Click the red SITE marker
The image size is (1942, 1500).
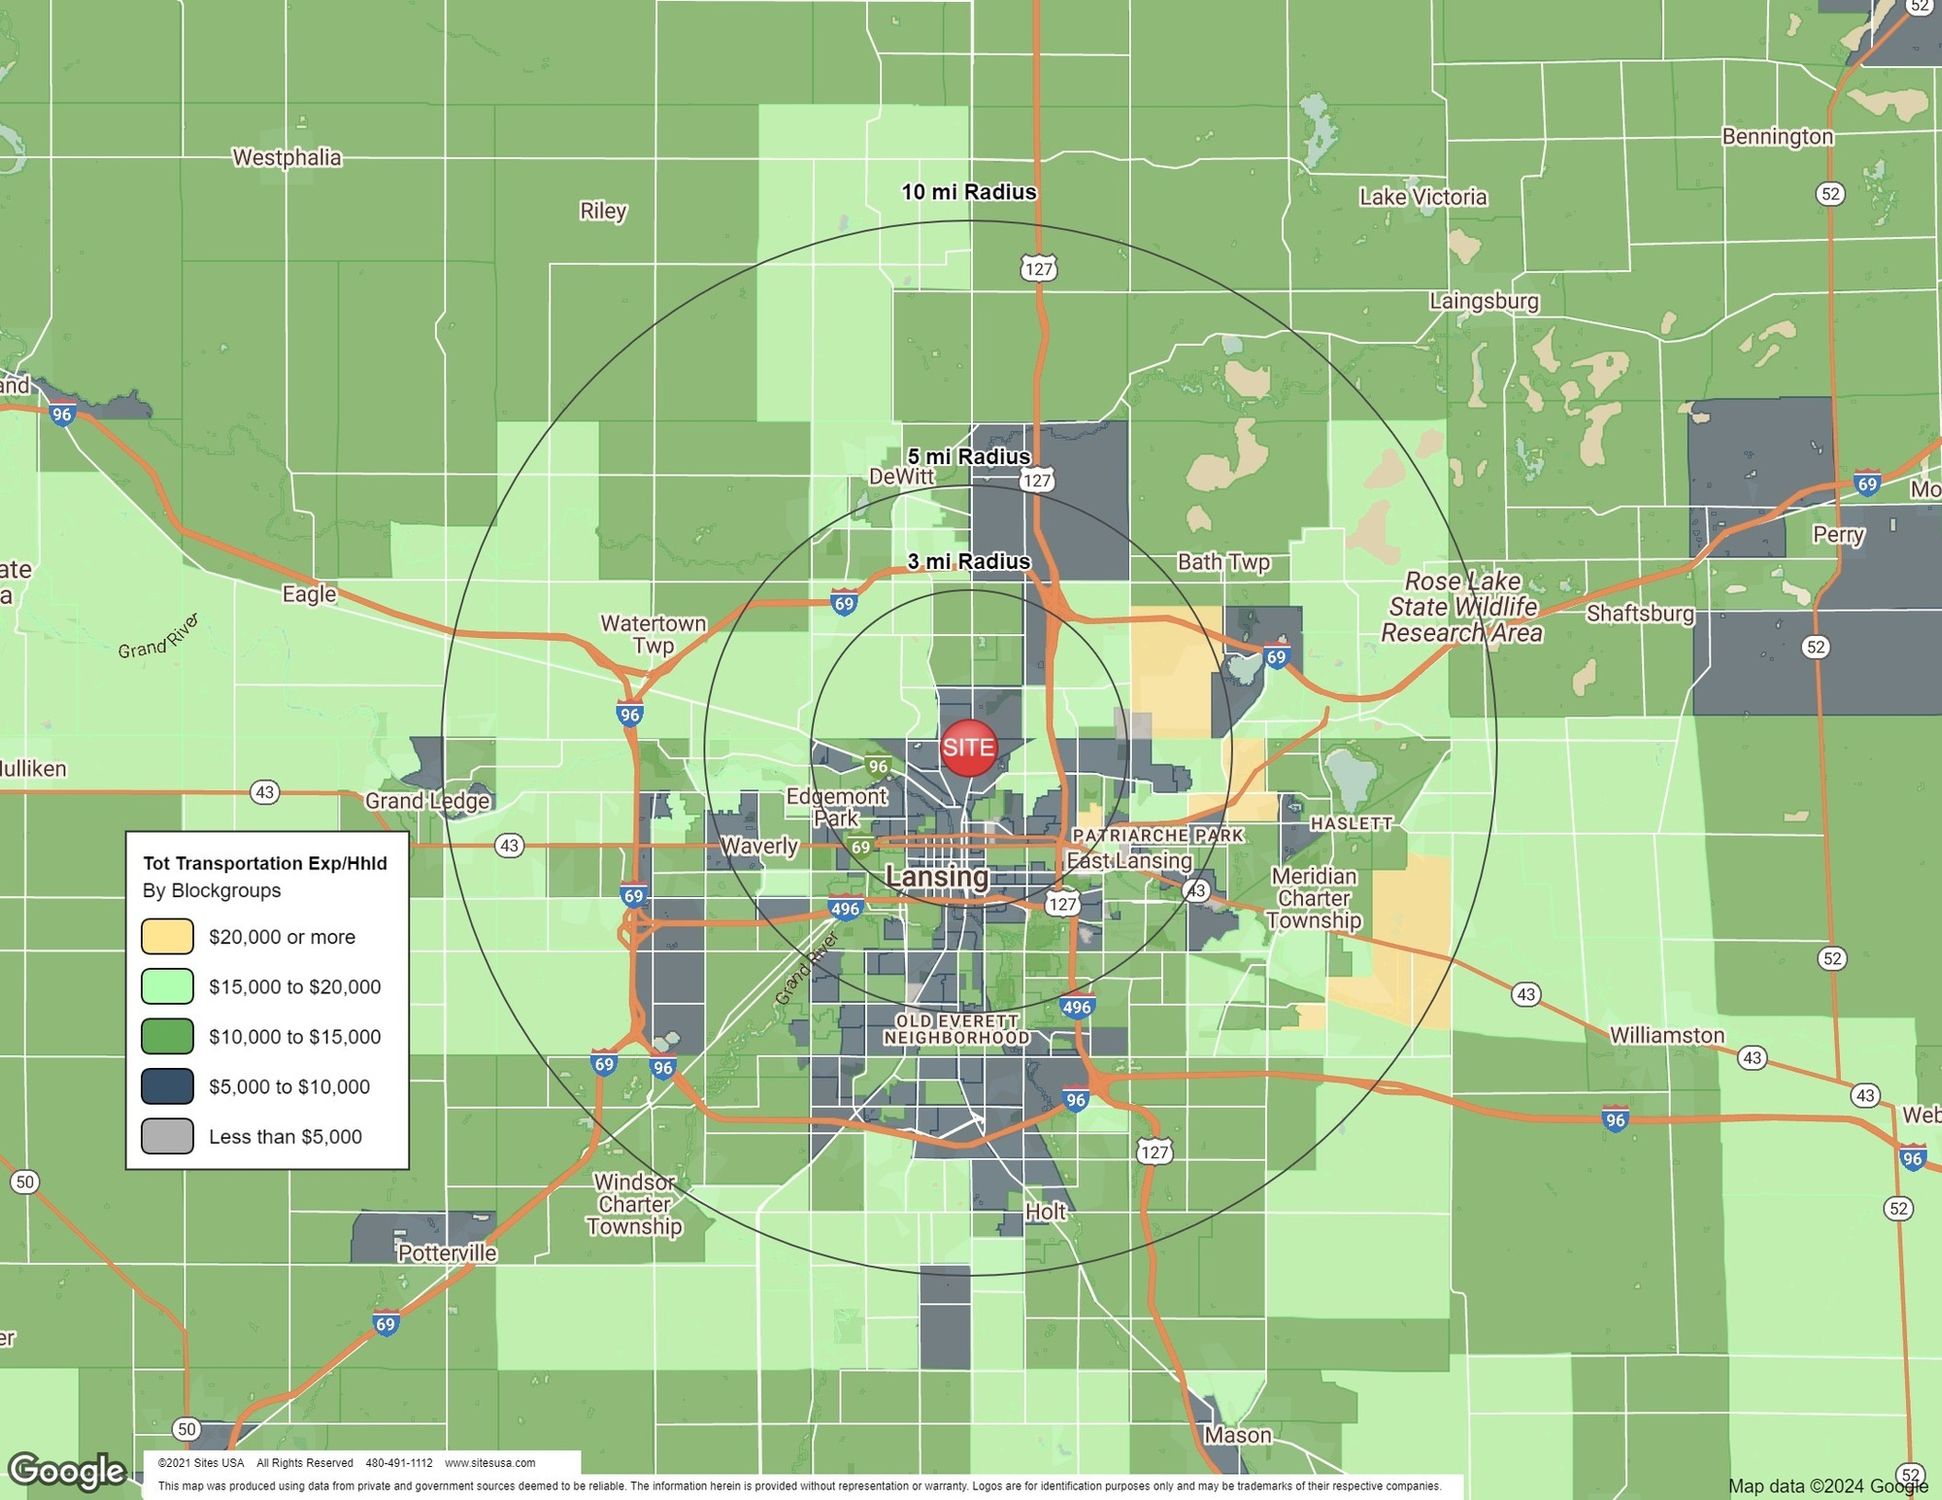pos(968,747)
